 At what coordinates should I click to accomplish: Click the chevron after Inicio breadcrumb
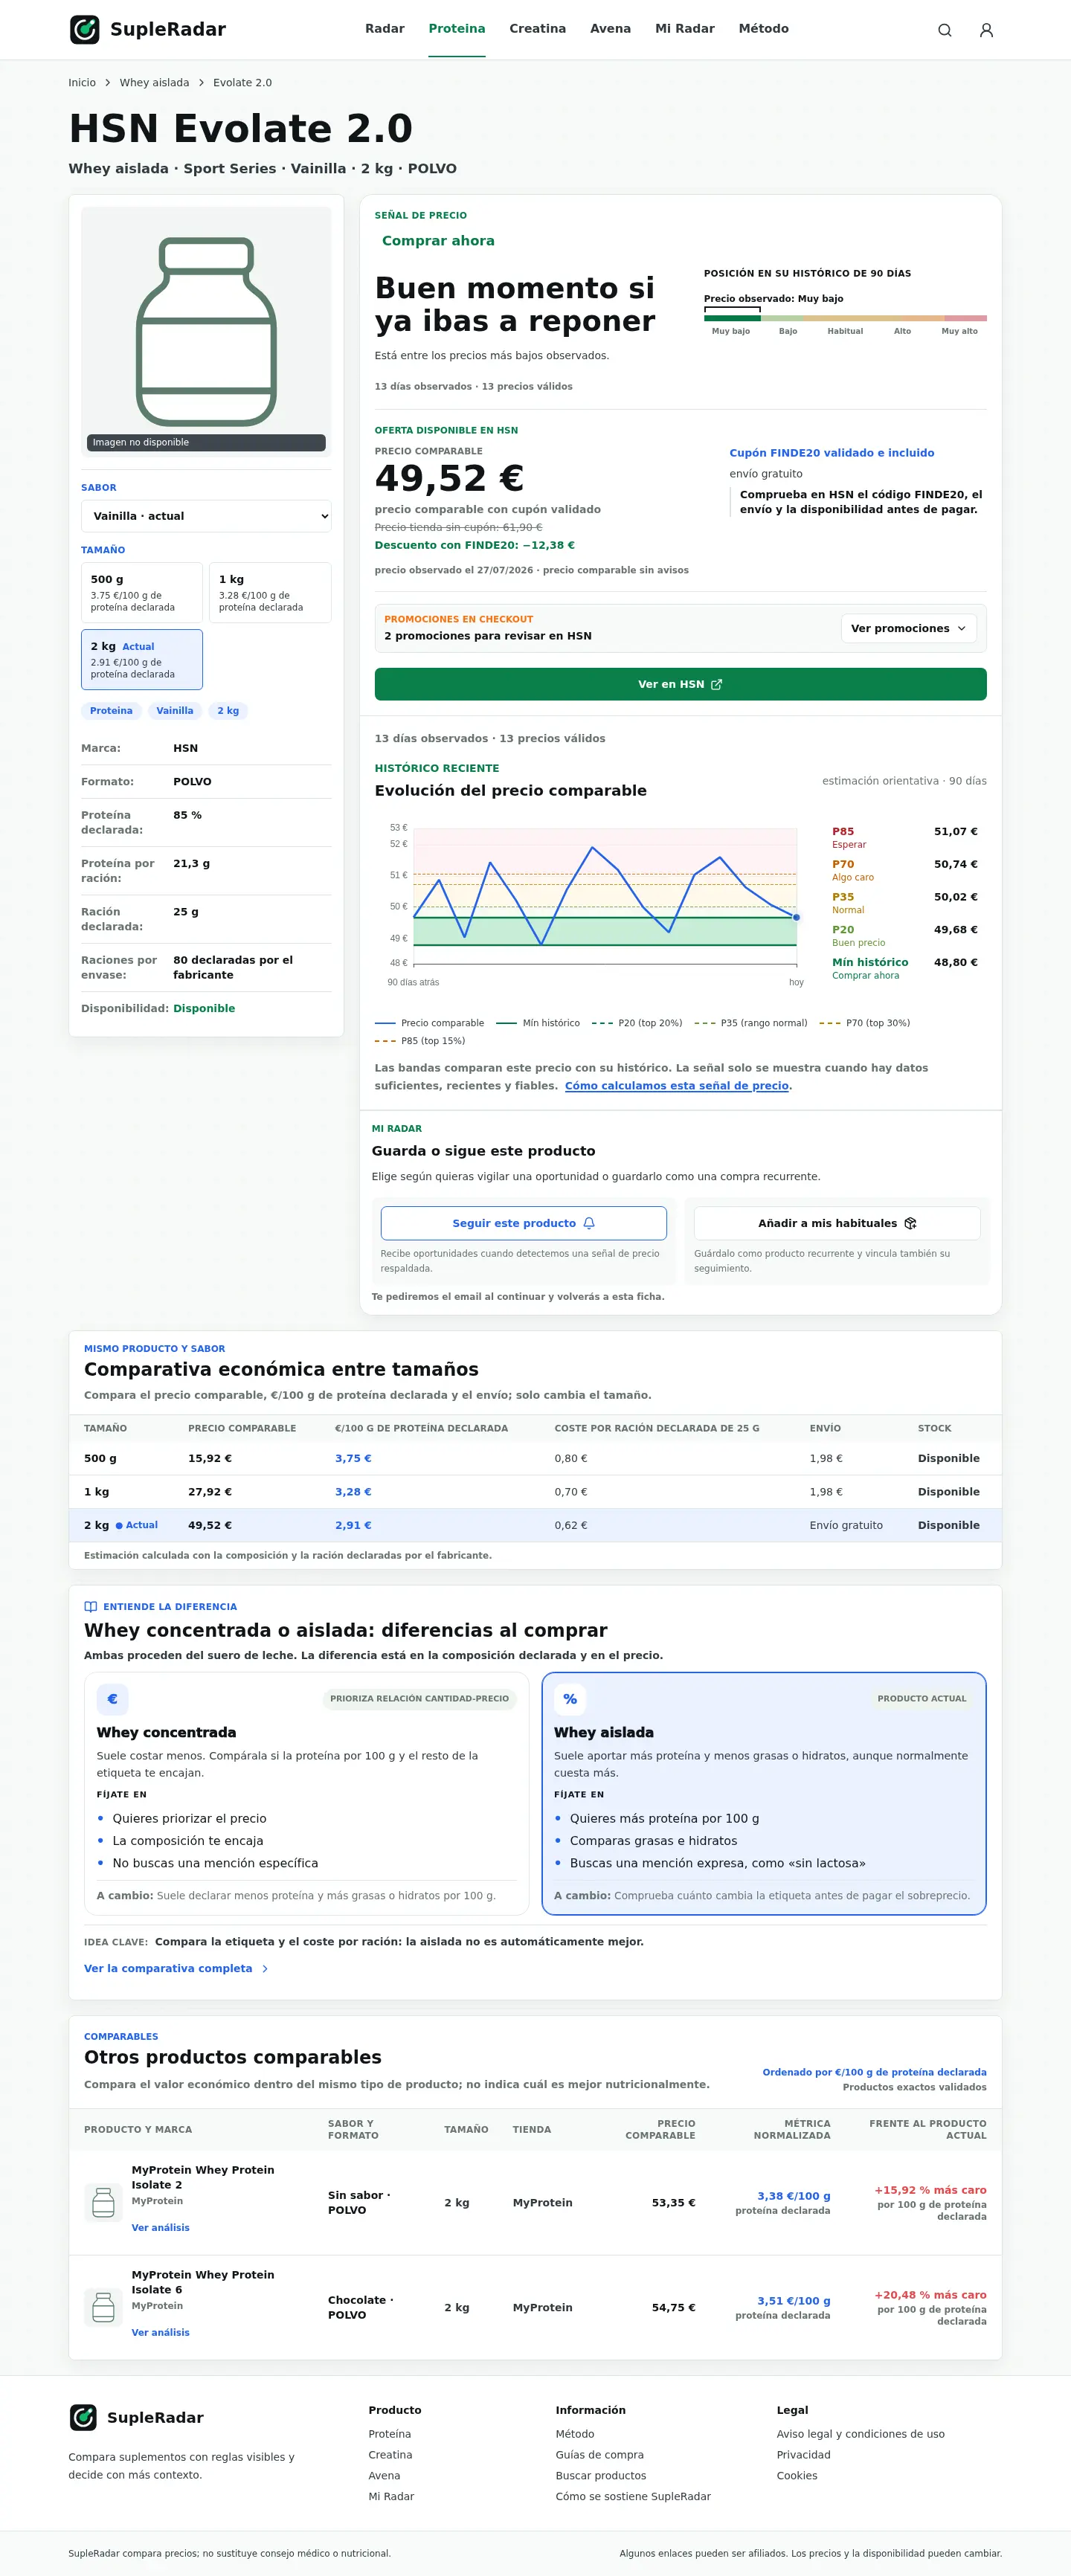pos(108,83)
